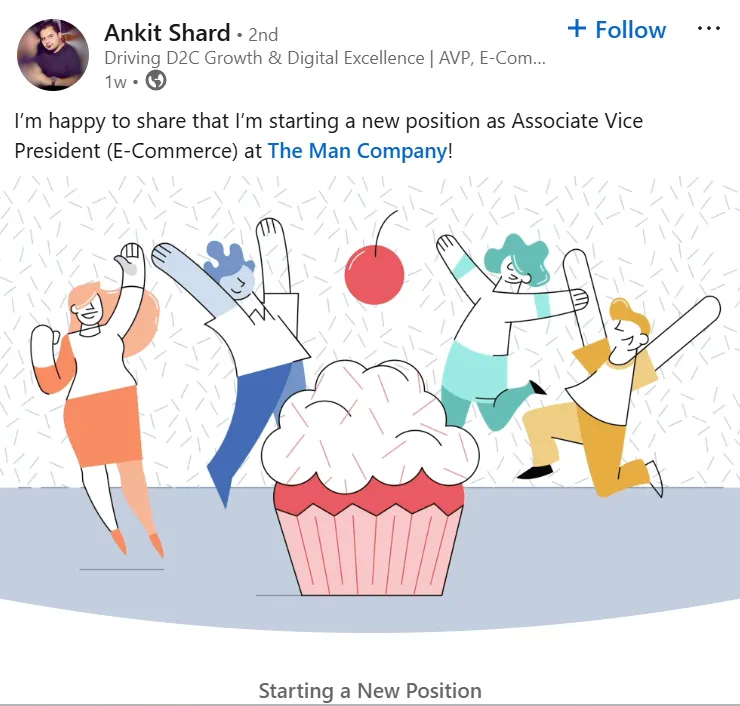
Task: Click the profile headline Driving D2C Growth
Action: [x=325, y=59]
